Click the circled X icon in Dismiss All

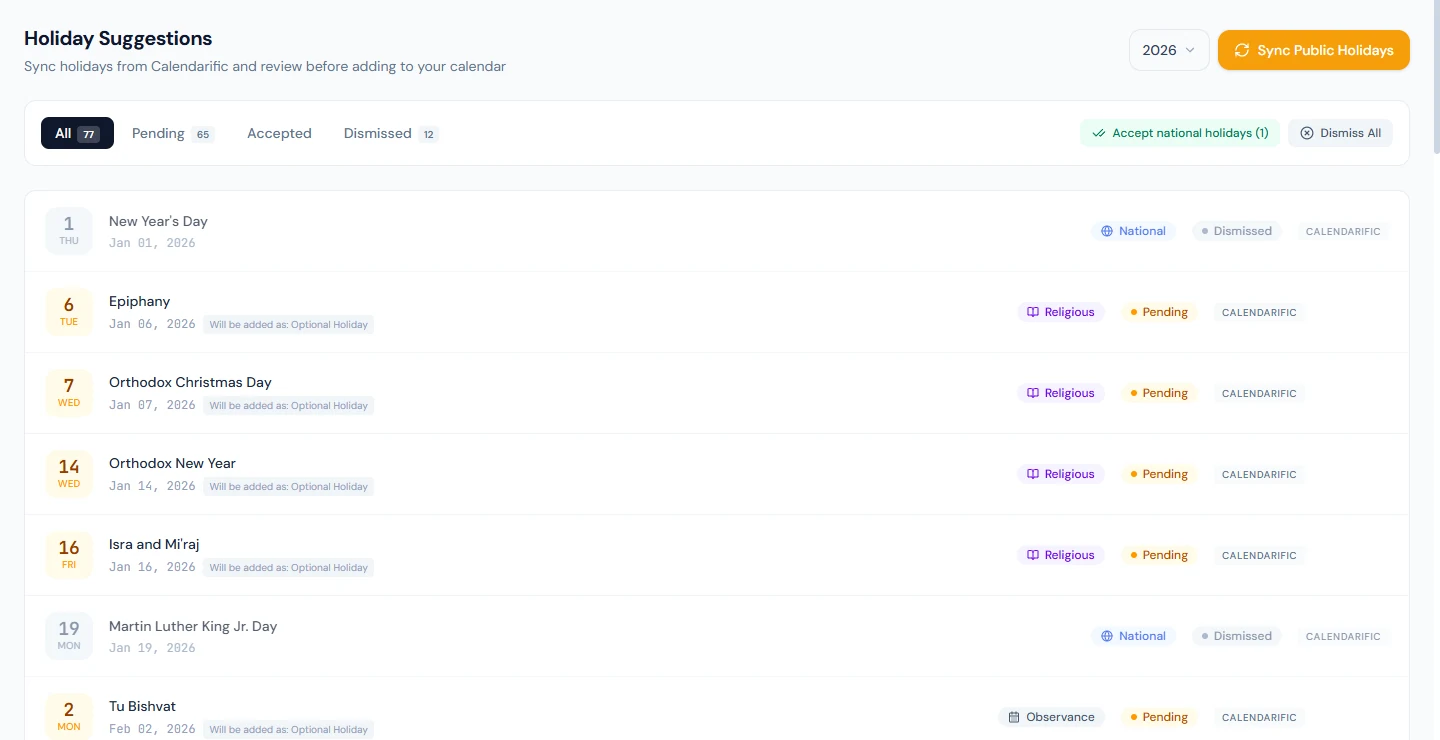pyautogui.click(x=1307, y=133)
